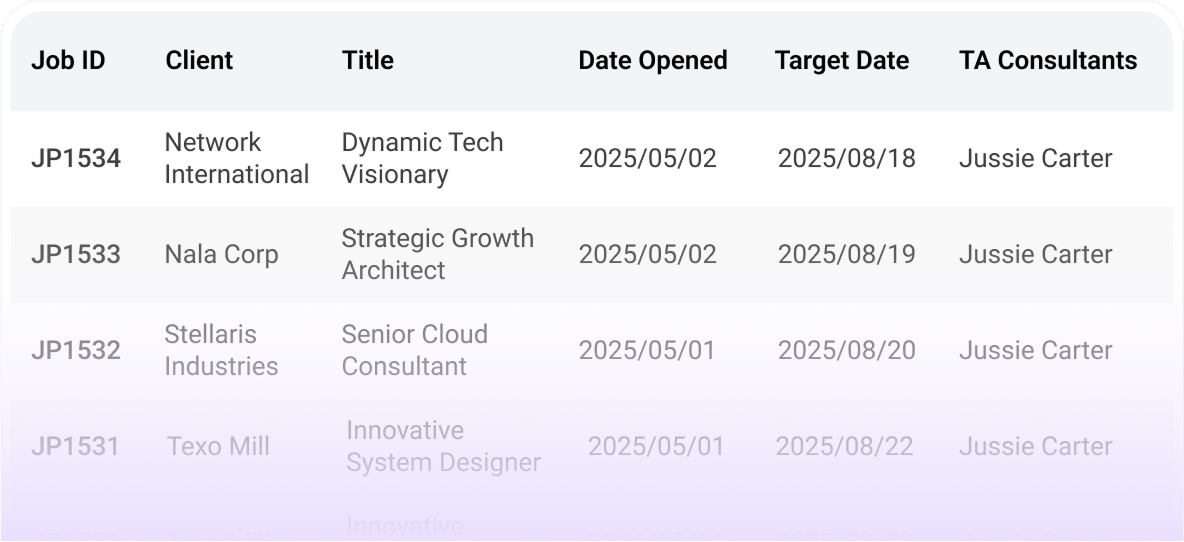Click the Job ID column header

pos(68,60)
